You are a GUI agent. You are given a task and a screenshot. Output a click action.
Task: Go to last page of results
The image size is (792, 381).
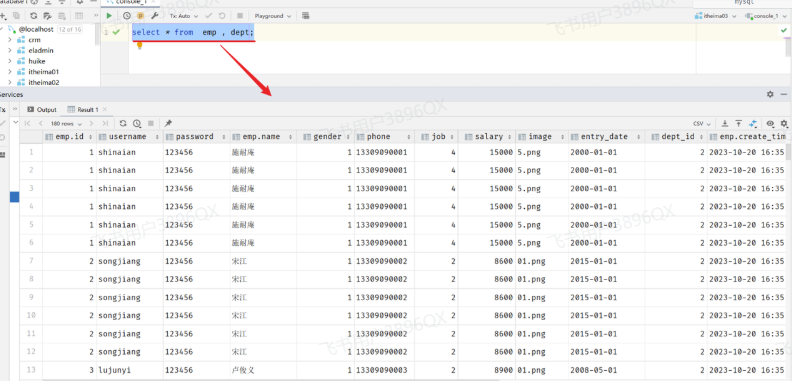(x=105, y=123)
